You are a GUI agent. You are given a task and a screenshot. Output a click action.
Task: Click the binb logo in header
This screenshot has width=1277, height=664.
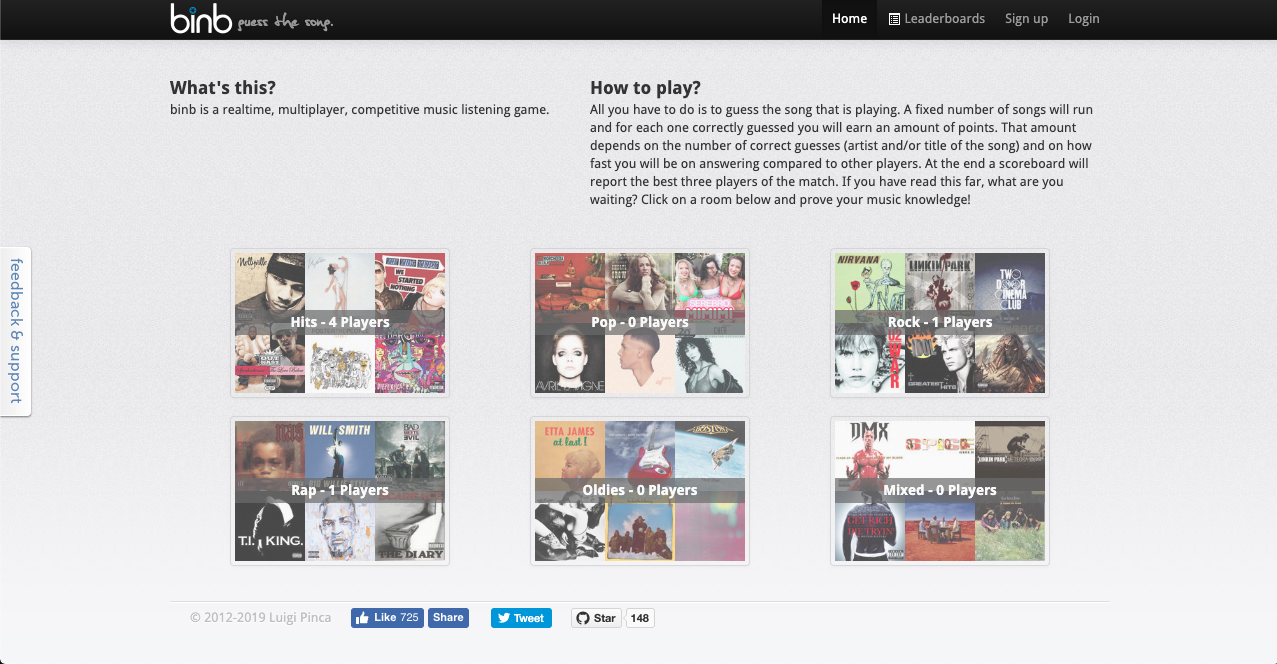point(202,19)
